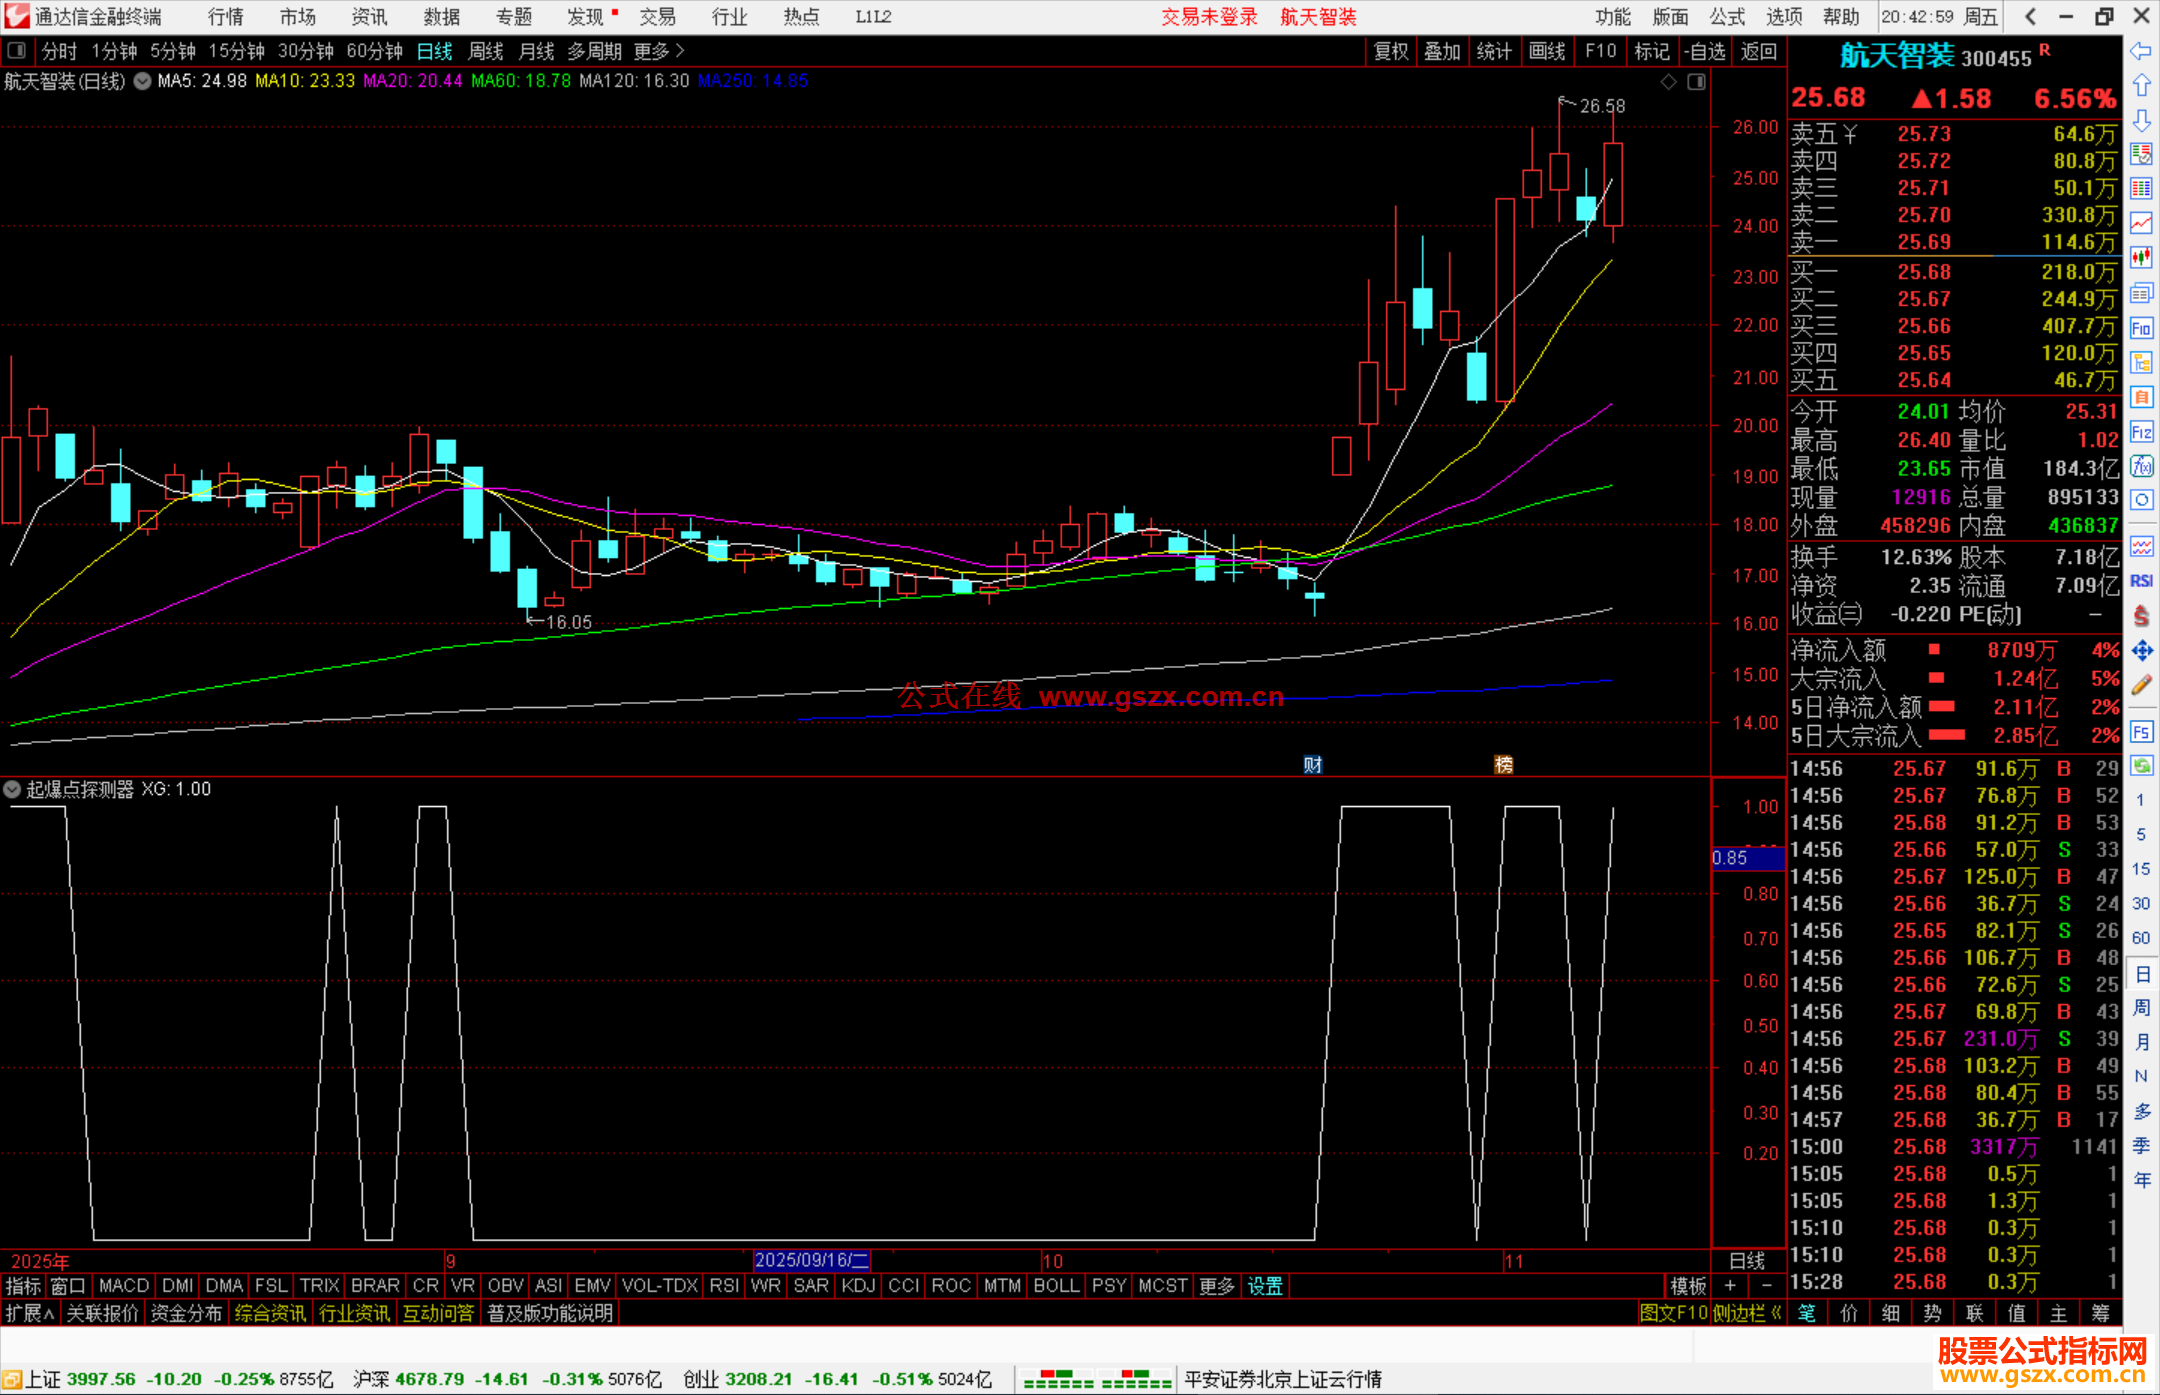Expand dropdown beside 起爆点探测器 indicator
The image size is (2160, 1395).
(12, 789)
